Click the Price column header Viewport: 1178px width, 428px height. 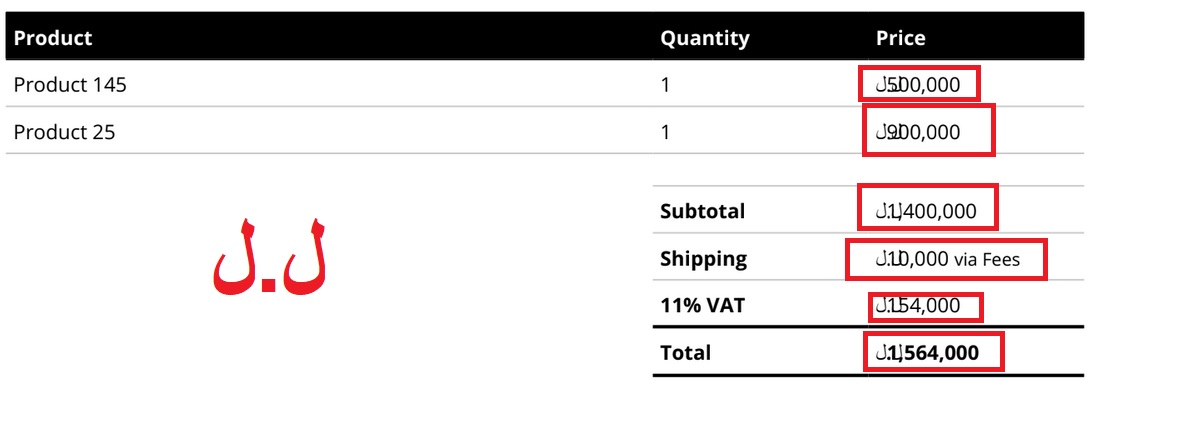(901, 38)
